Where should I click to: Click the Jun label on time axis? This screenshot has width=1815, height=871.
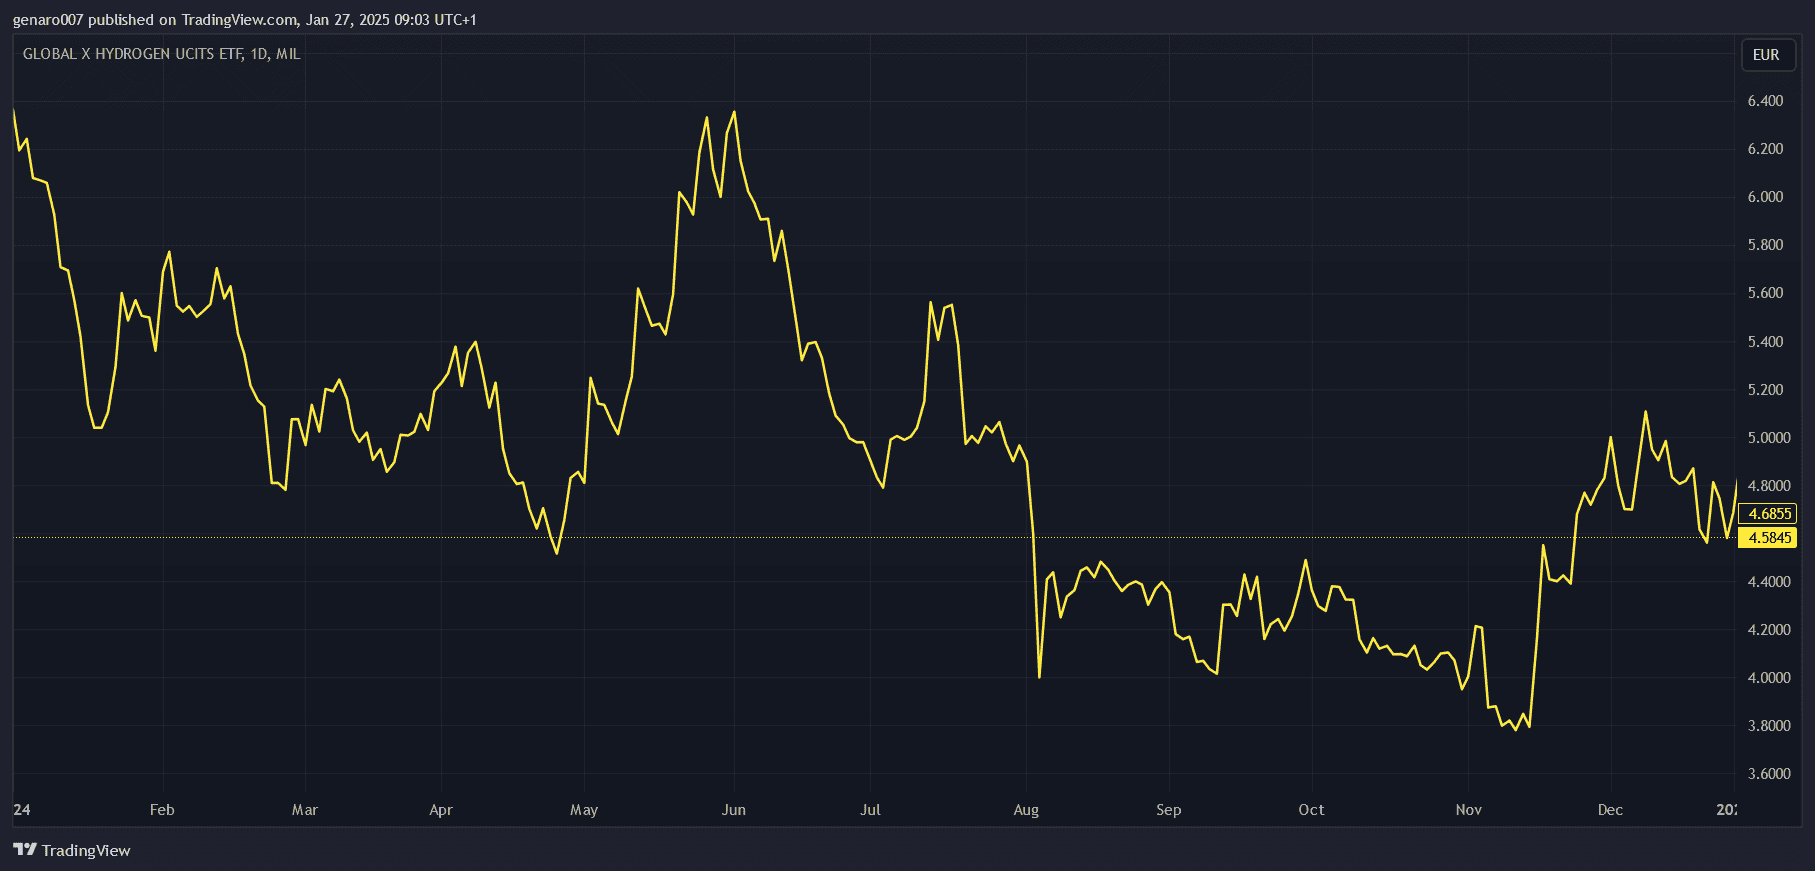pyautogui.click(x=734, y=810)
